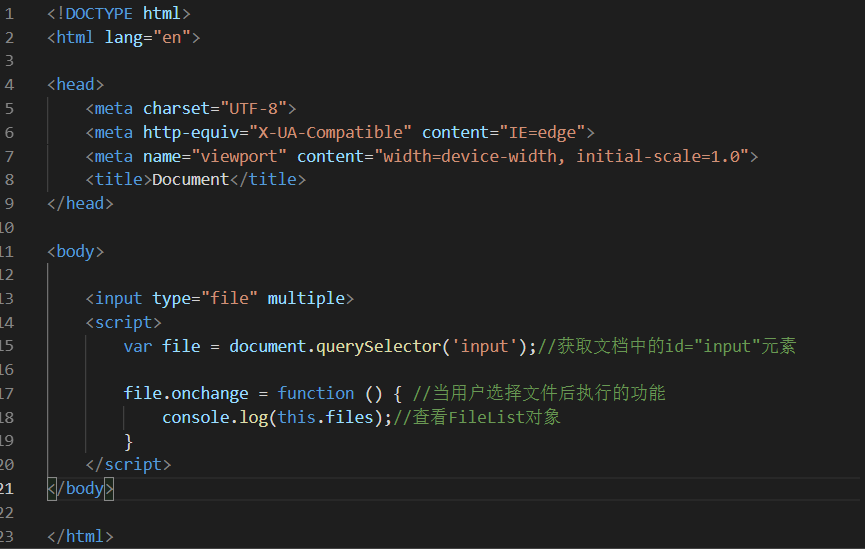This screenshot has height=549, width=865.
Task: Click the closing /body tag
Action: click(81, 489)
